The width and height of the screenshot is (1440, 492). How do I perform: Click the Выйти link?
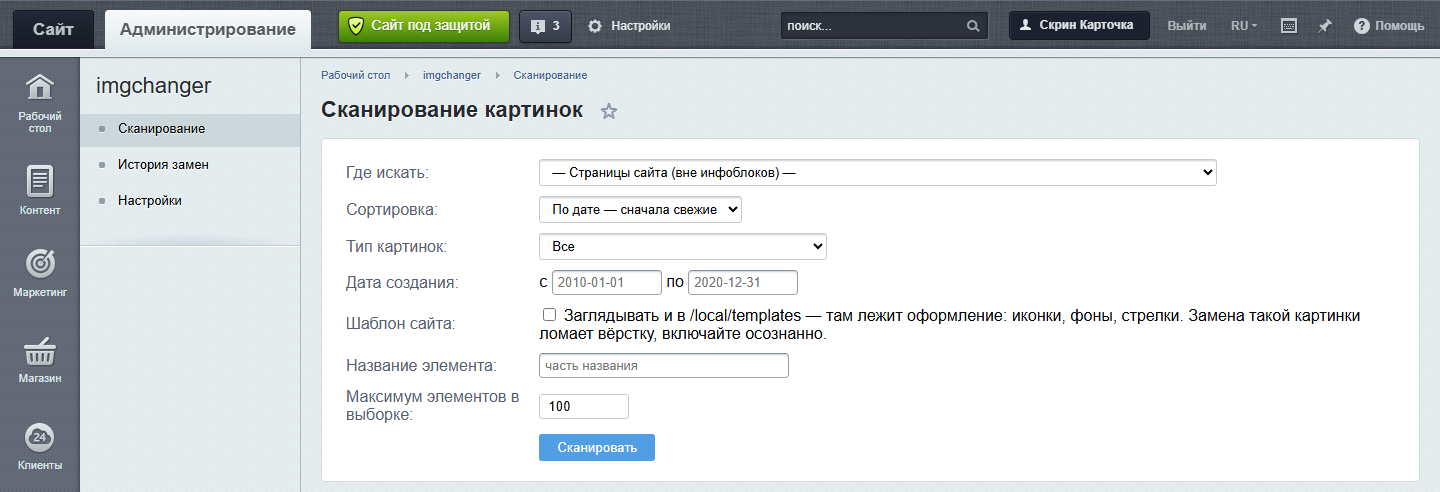[x=1187, y=26]
